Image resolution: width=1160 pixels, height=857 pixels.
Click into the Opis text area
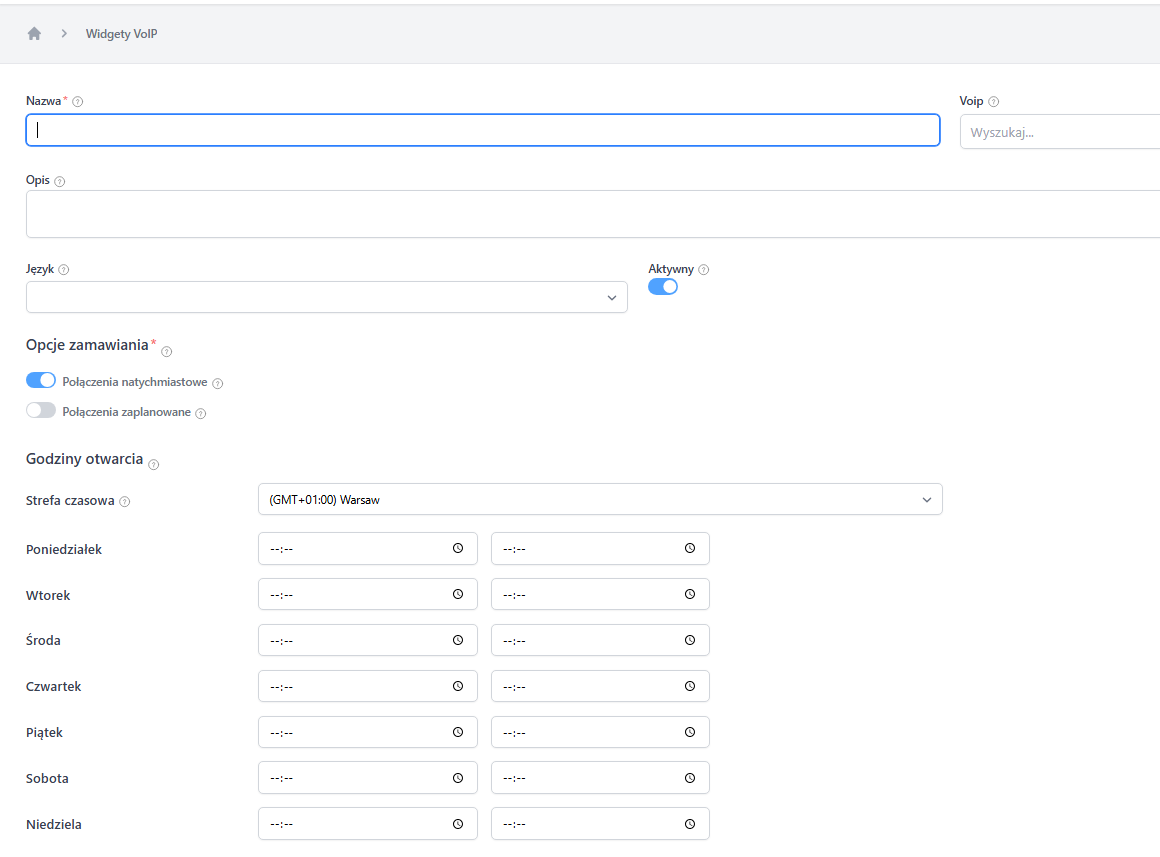click(x=592, y=214)
